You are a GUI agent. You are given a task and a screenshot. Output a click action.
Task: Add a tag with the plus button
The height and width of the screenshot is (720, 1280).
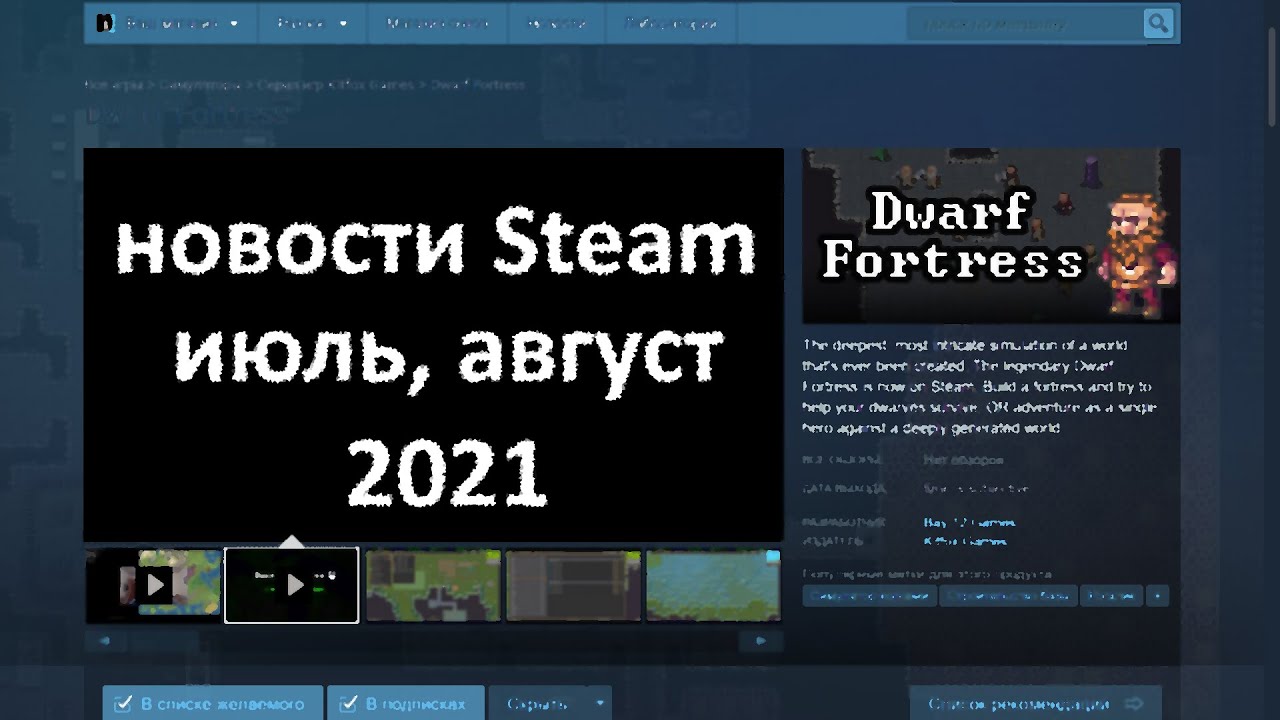1158,596
